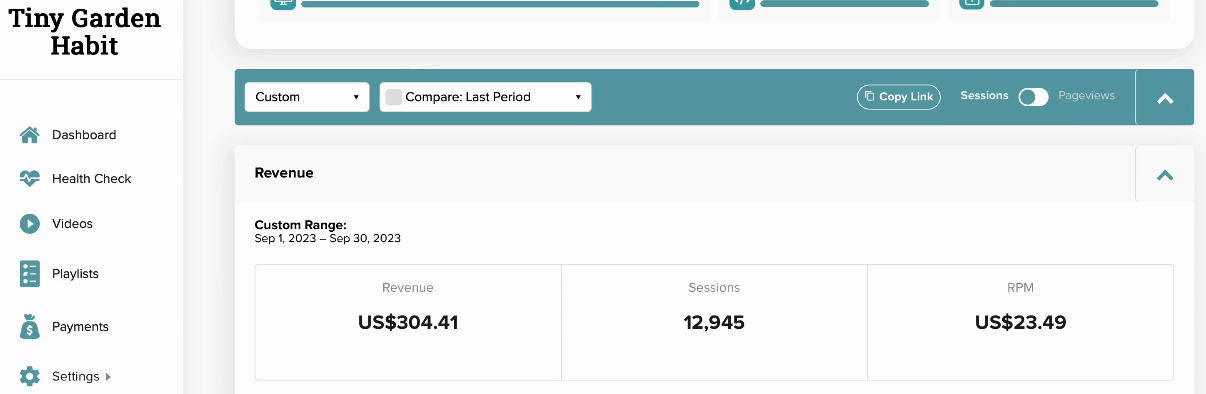Click the Videos play-circle icon

click(x=30, y=224)
